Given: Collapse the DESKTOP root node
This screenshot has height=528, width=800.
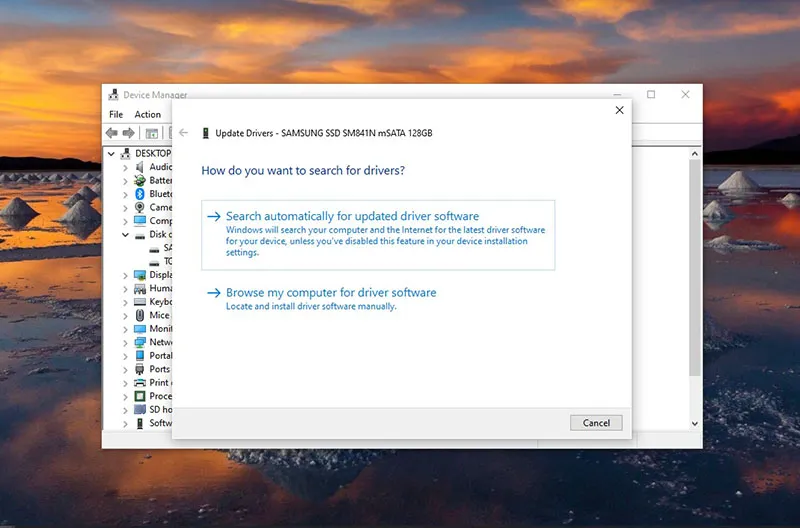Looking at the screenshot, I should pyautogui.click(x=111, y=154).
